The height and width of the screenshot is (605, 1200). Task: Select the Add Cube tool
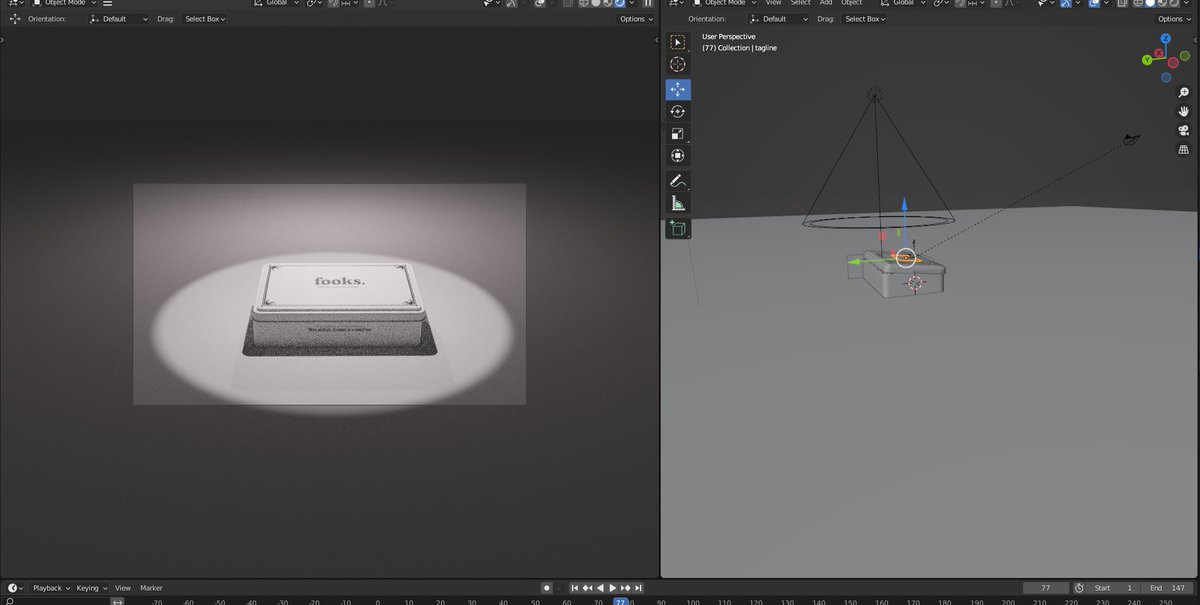click(678, 228)
